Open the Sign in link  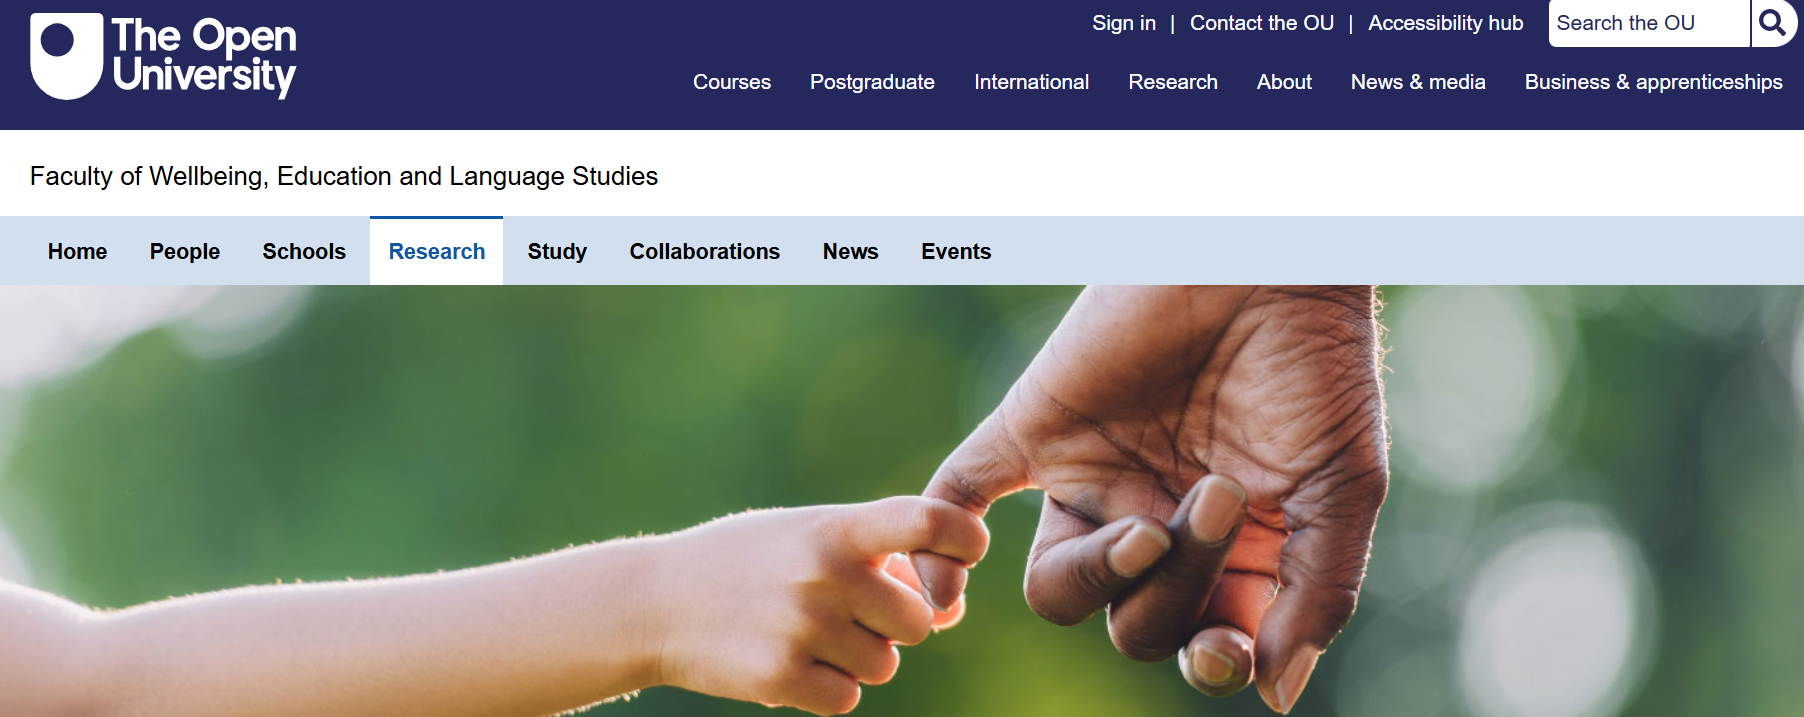click(x=1123, y=23)
